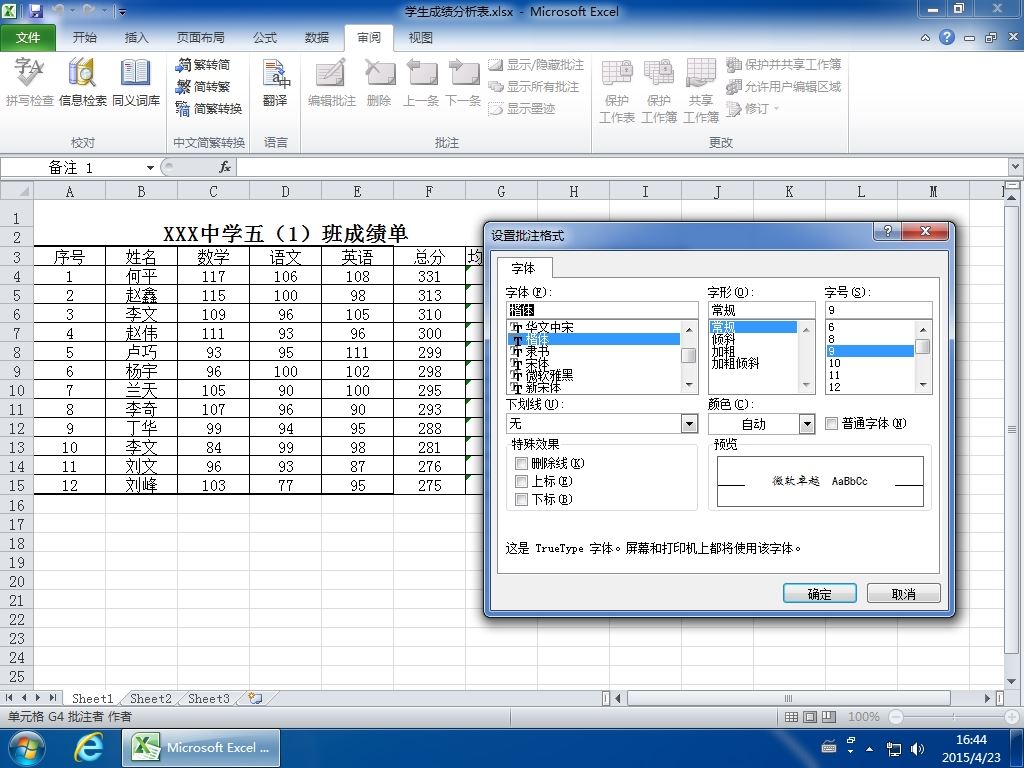Toggle 删除线 strikethrough checkbox
This screenshot has height=768, width=1024.
click(x=521, y=464)
